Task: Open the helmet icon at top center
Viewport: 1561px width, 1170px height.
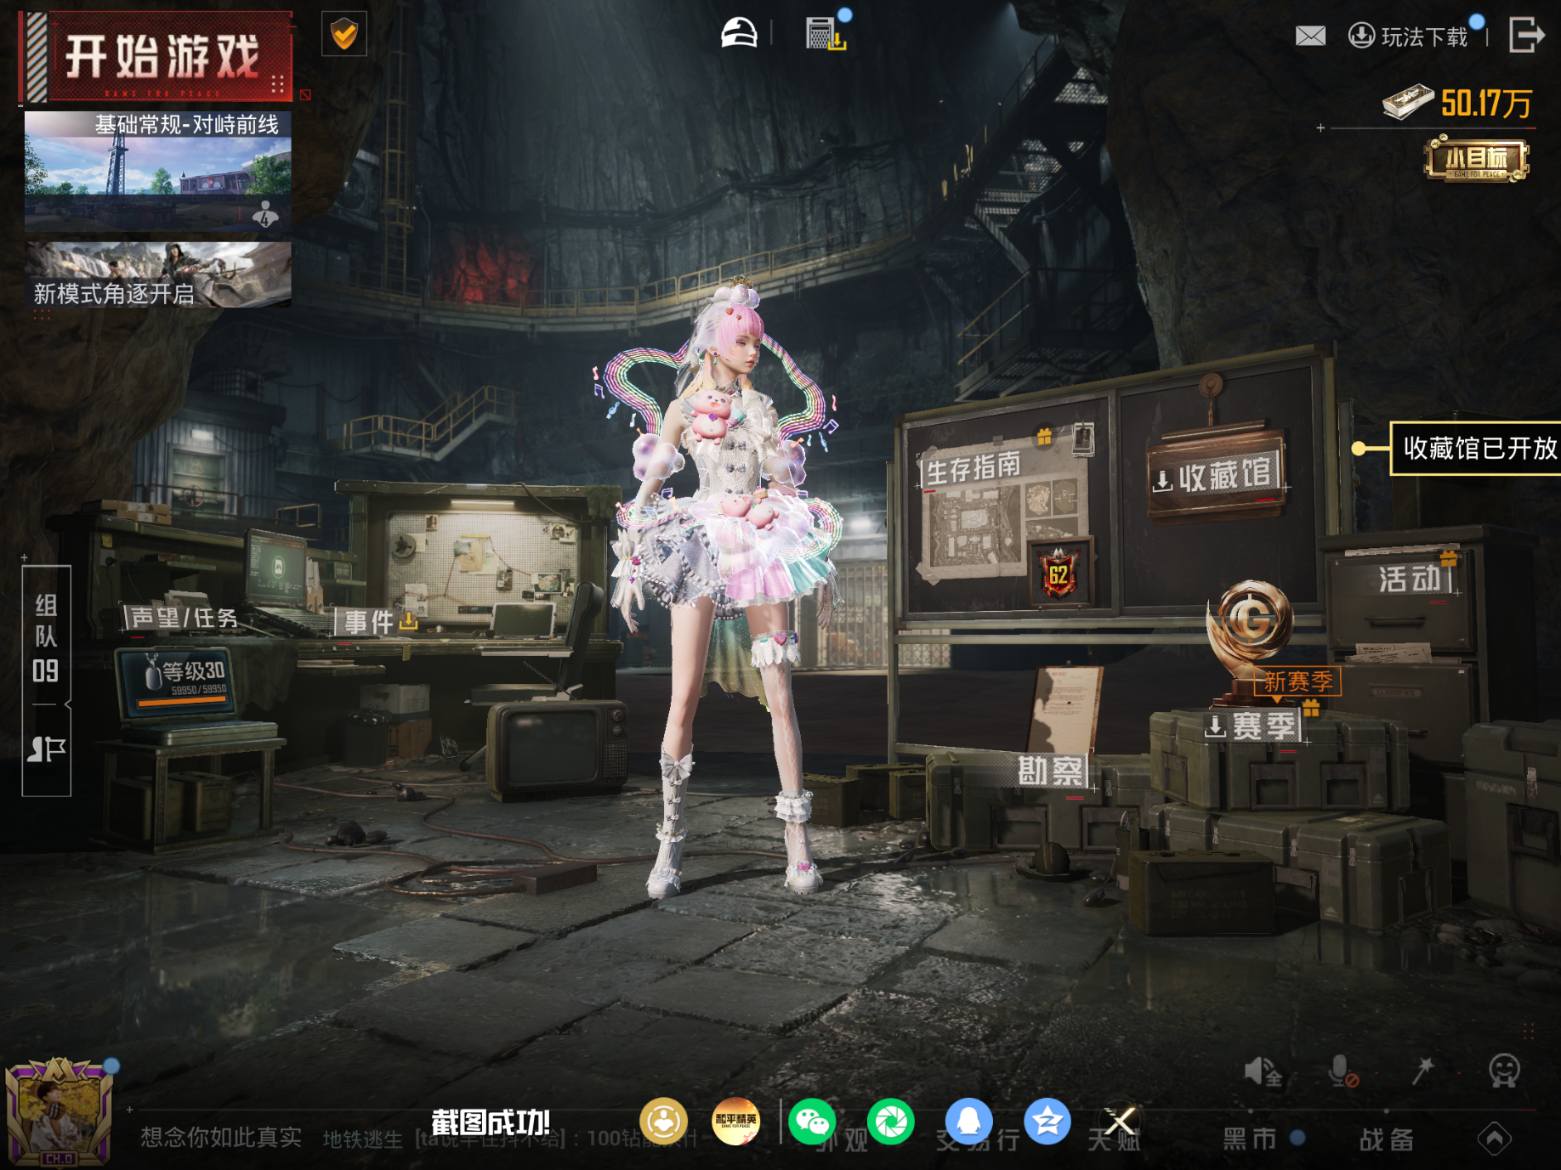Action: [740, 33]
